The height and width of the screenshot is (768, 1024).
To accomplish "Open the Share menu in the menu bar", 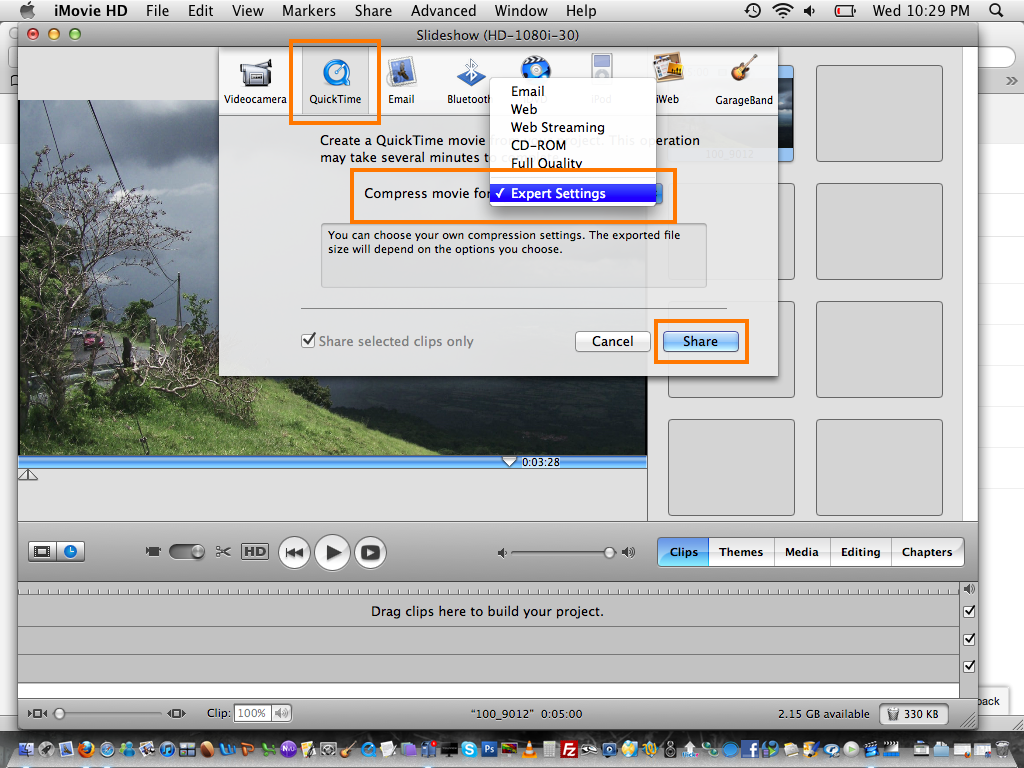I will pyautogui.click(x=373, y=11).
